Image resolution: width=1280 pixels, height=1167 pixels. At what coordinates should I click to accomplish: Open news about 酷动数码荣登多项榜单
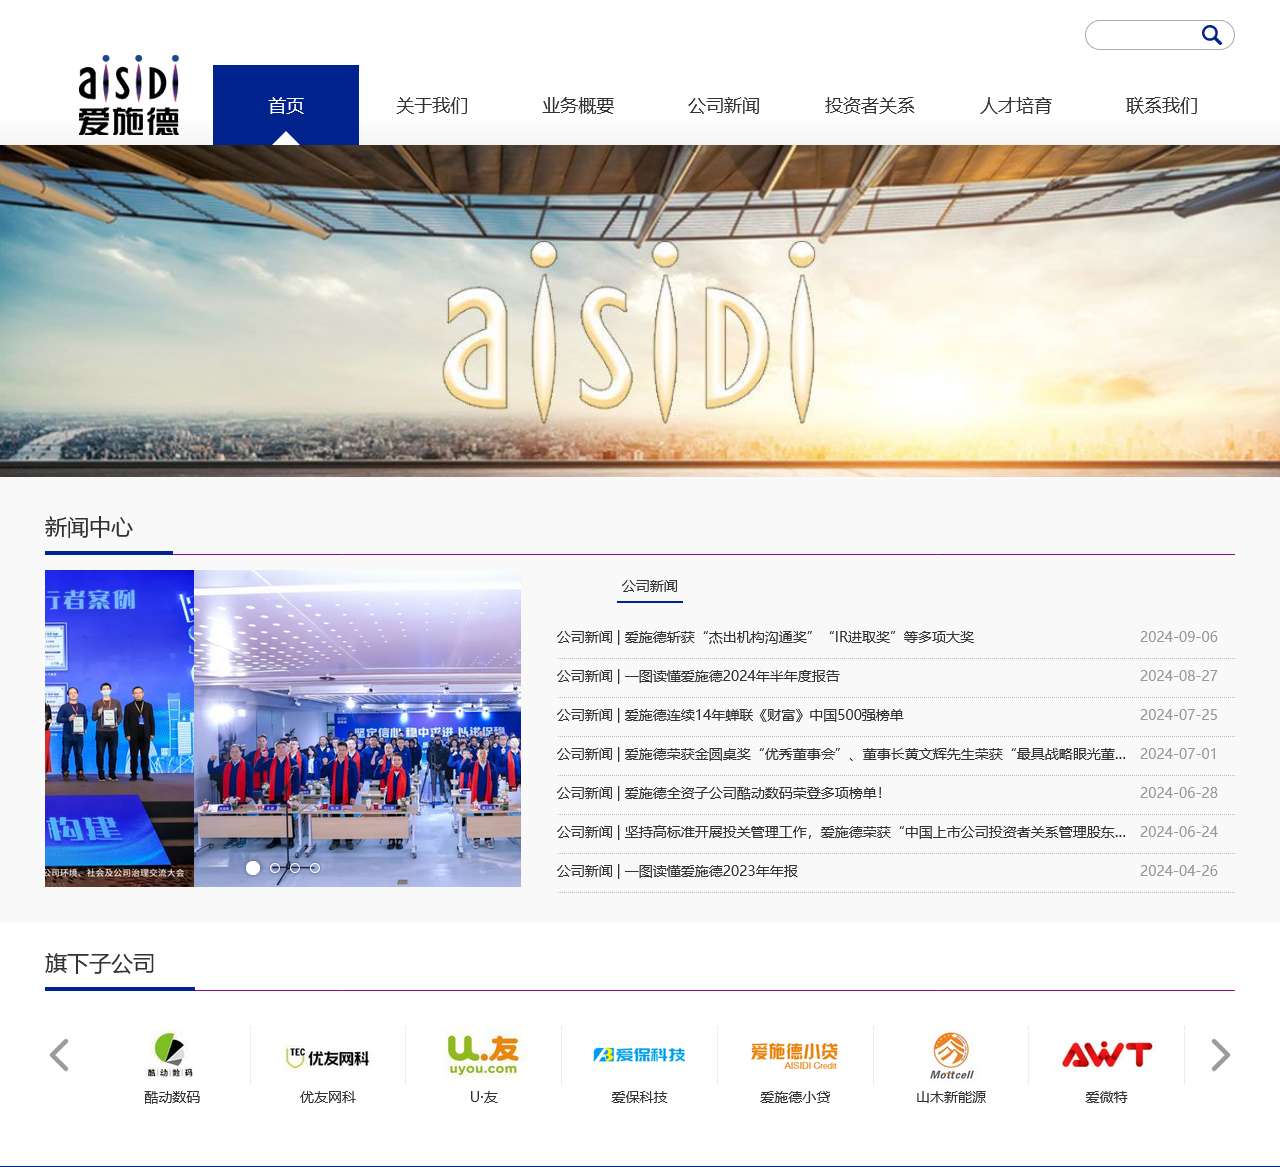point(720,793)
